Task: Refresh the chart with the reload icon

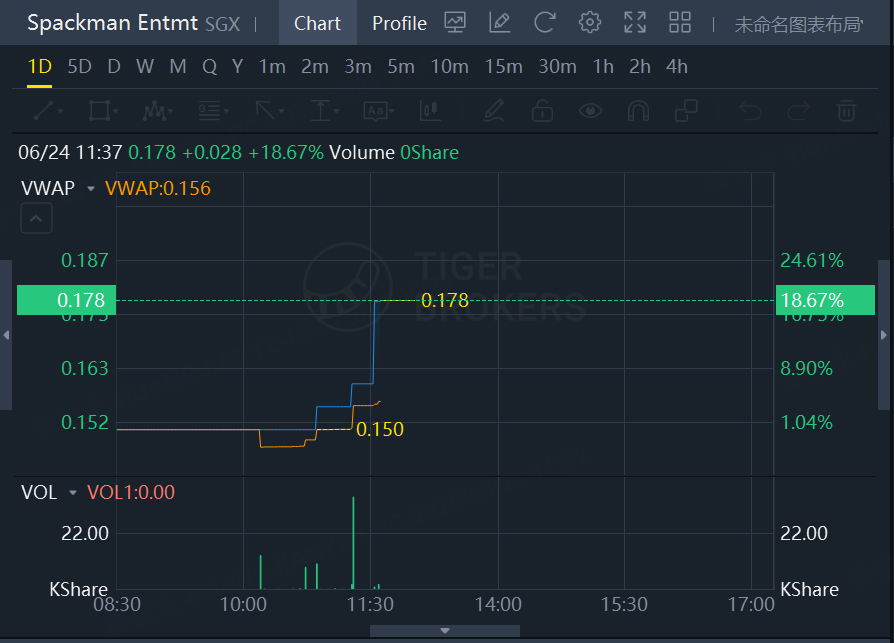Action: pos(544,23)
